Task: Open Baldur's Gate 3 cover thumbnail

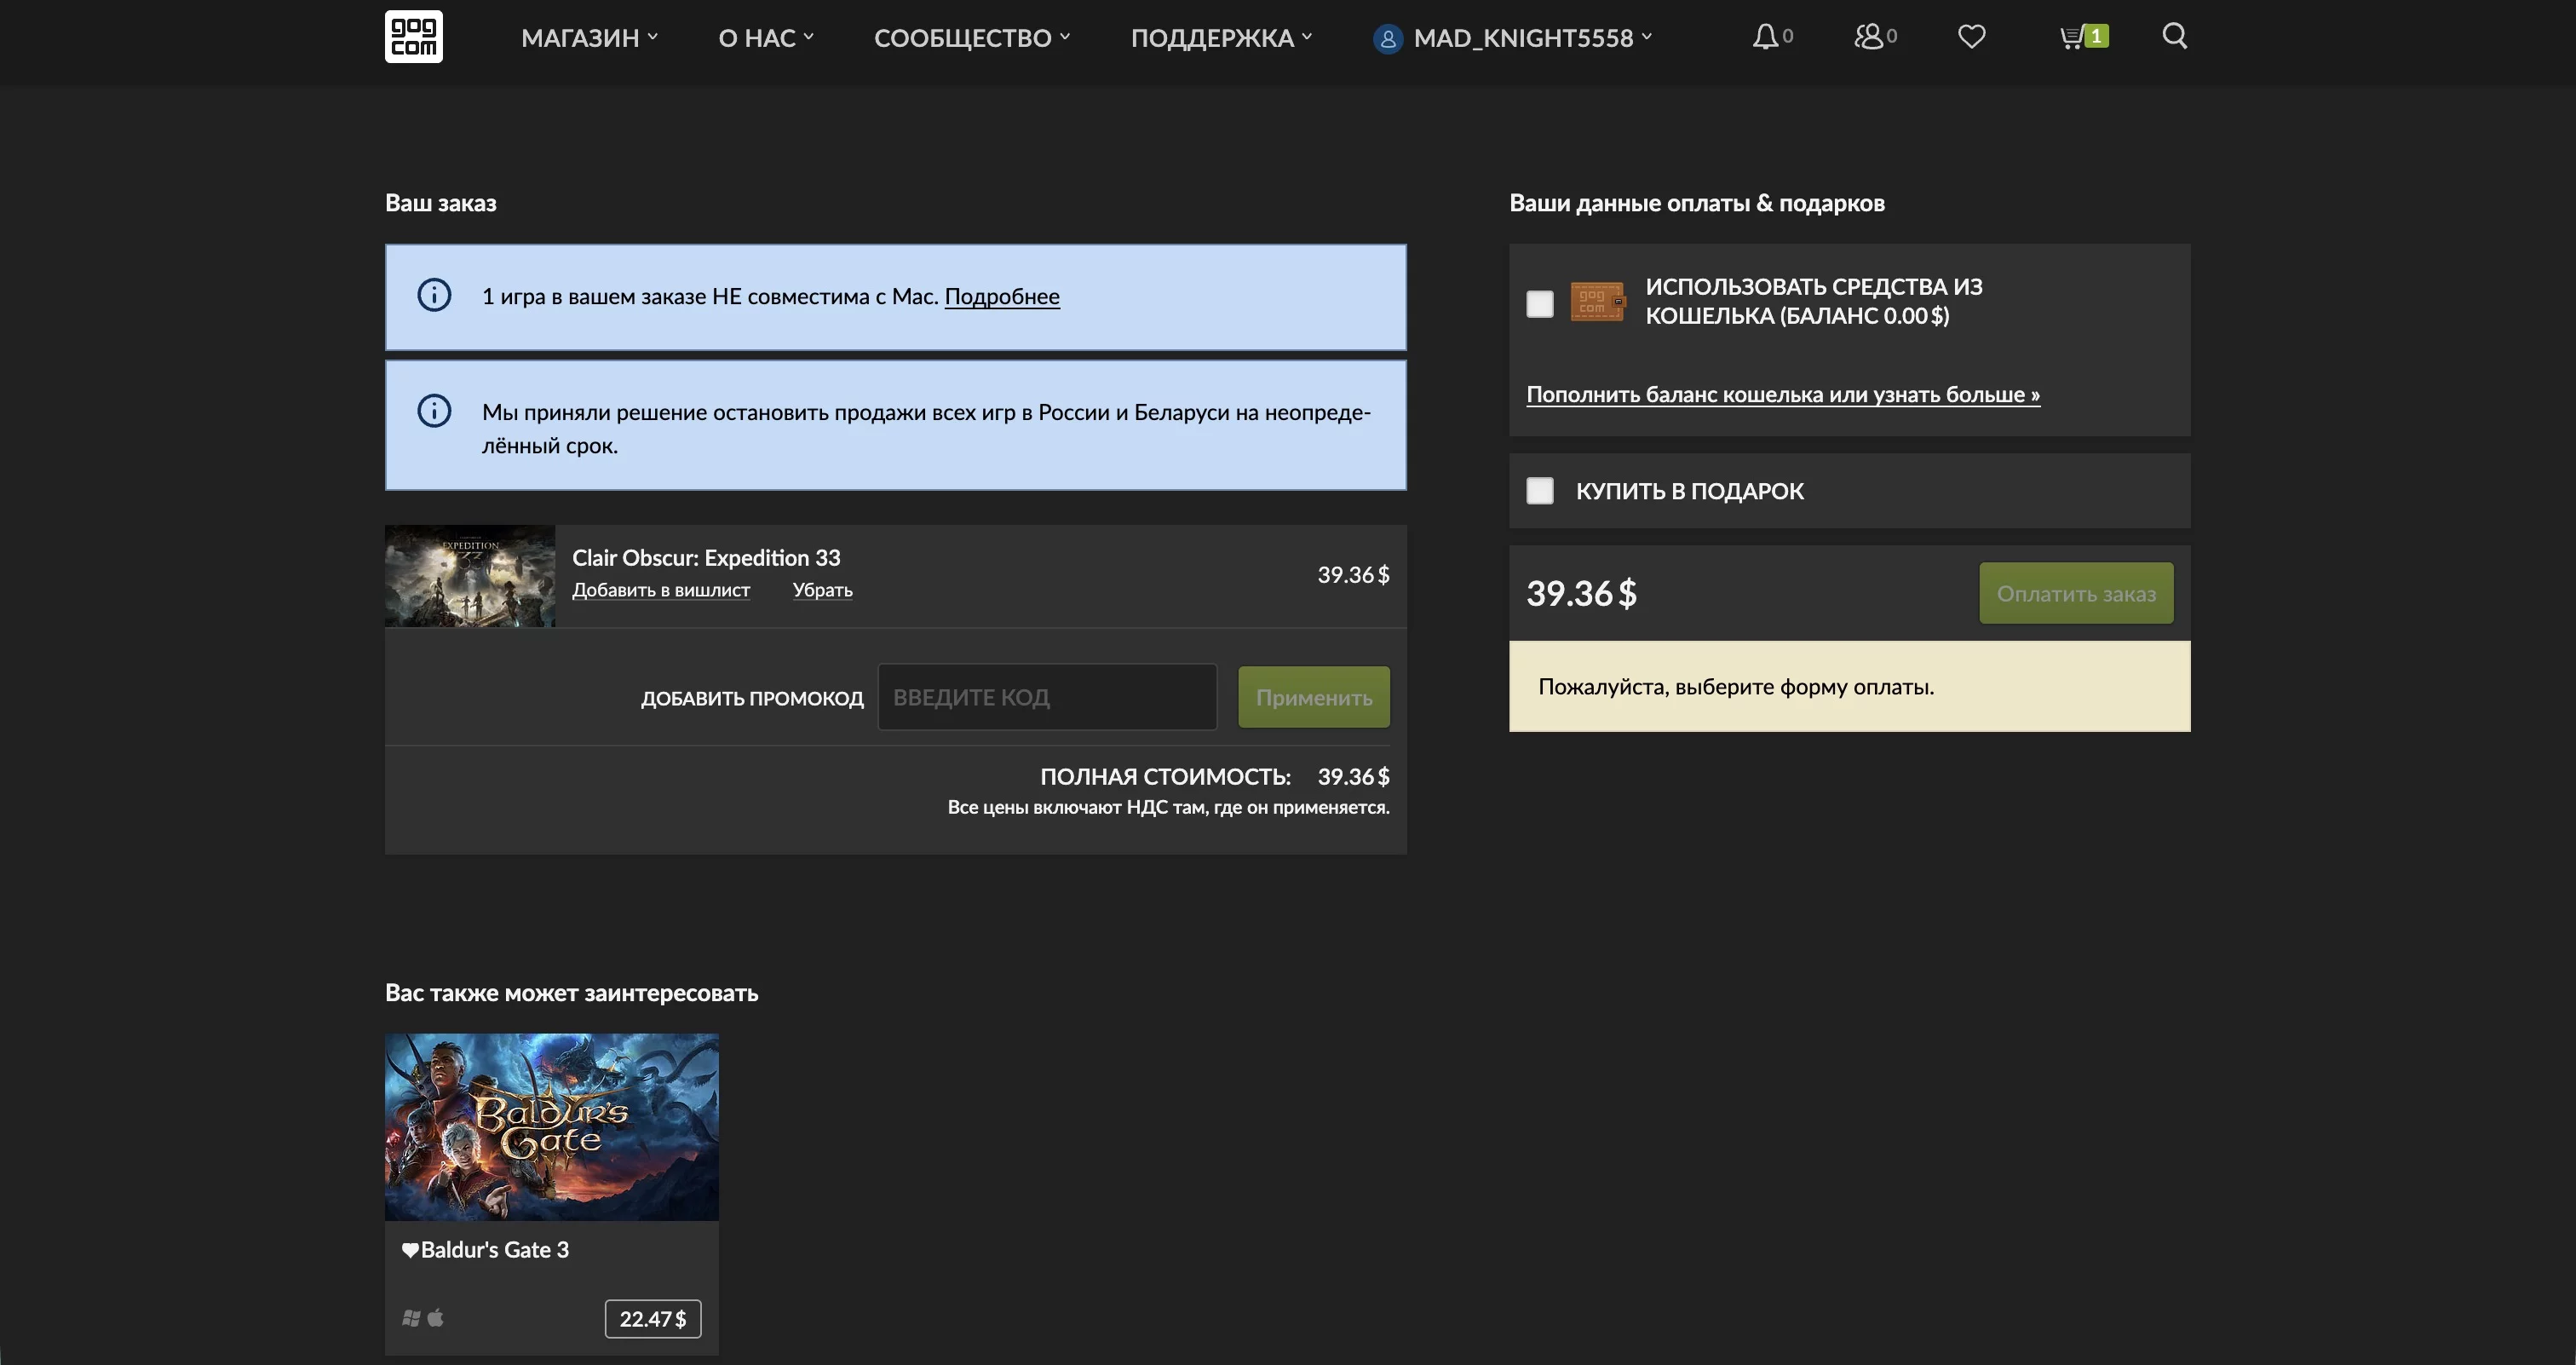Action: pyautogui.click(x=551, y=1126)
